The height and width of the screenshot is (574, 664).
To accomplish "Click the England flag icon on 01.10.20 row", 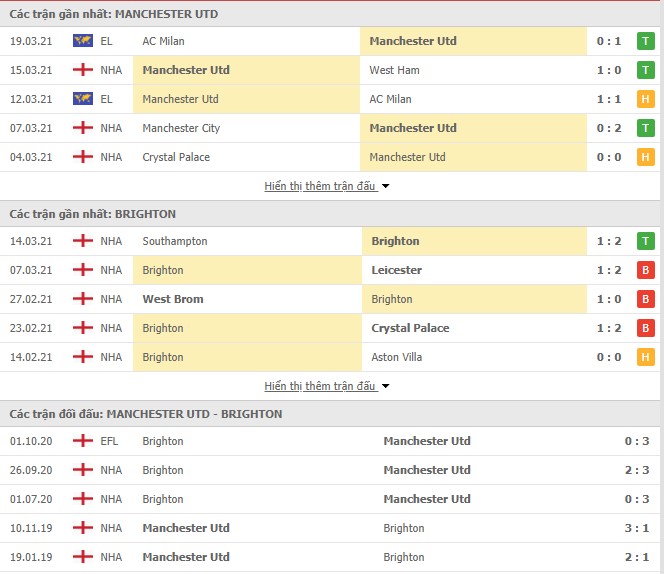I will point(83,441).
